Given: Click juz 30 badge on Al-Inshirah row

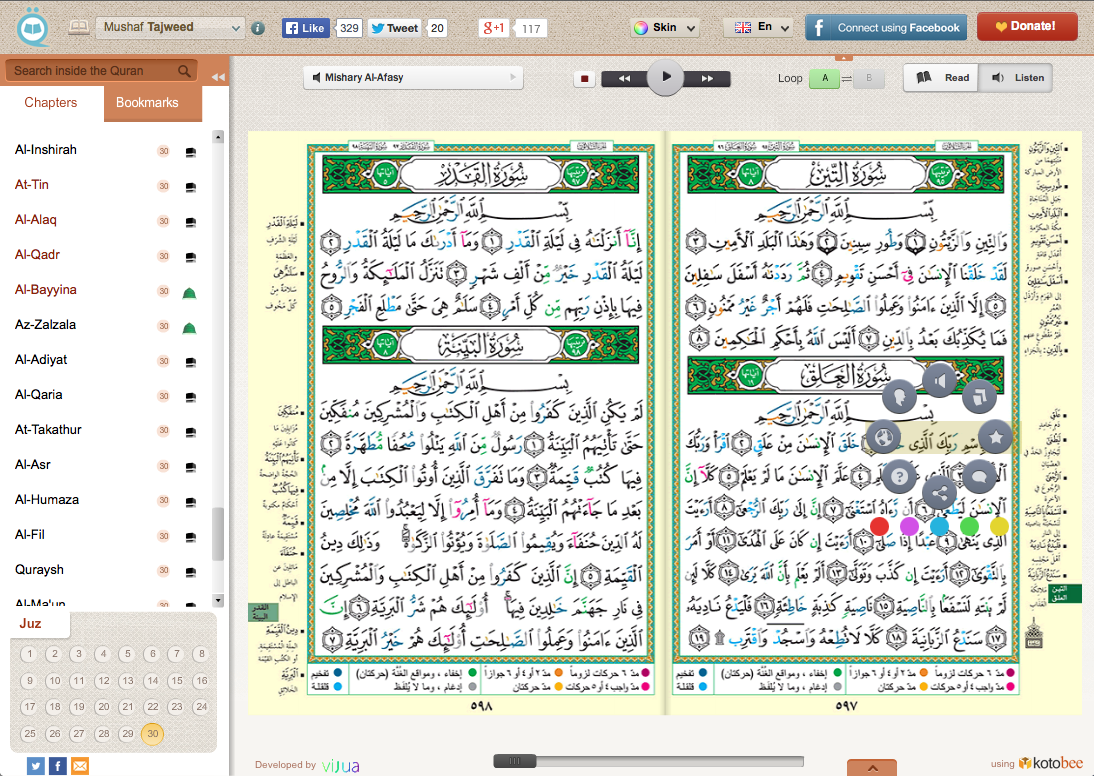Looking at the screenshot, I should tap(163, 151).
